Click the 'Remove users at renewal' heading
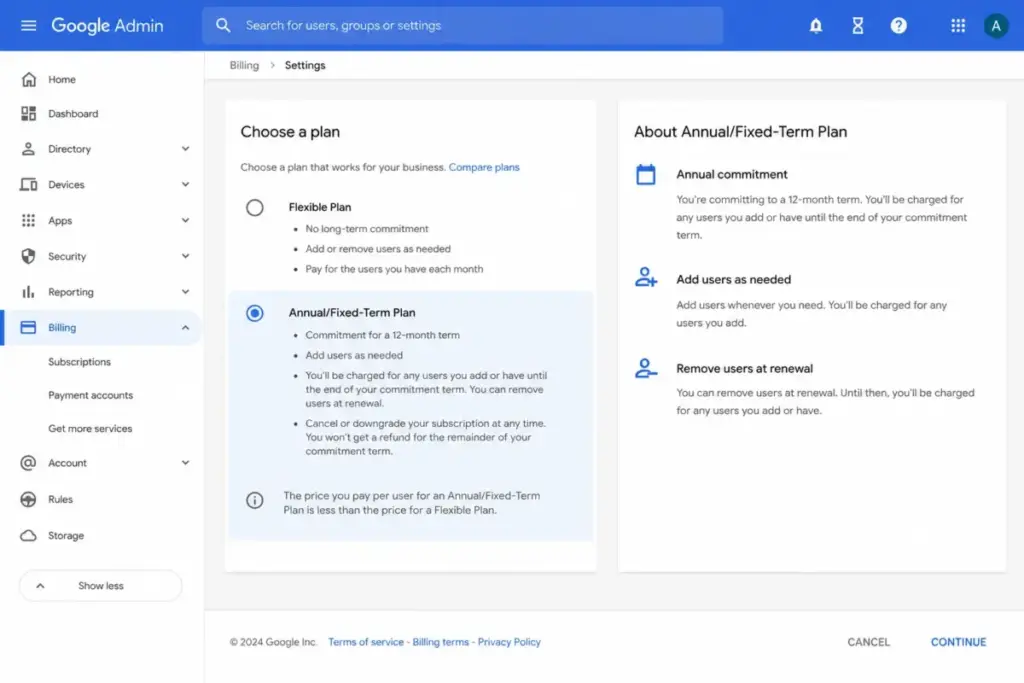This screenshot has height=683, width=1024. click(x=744, y=368)
